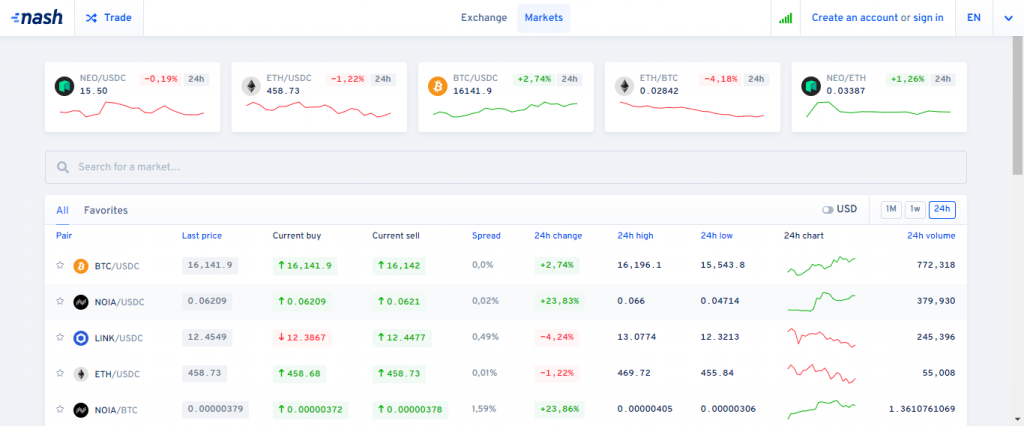Click the 0.06209 last price value

(x=207, y=301)
